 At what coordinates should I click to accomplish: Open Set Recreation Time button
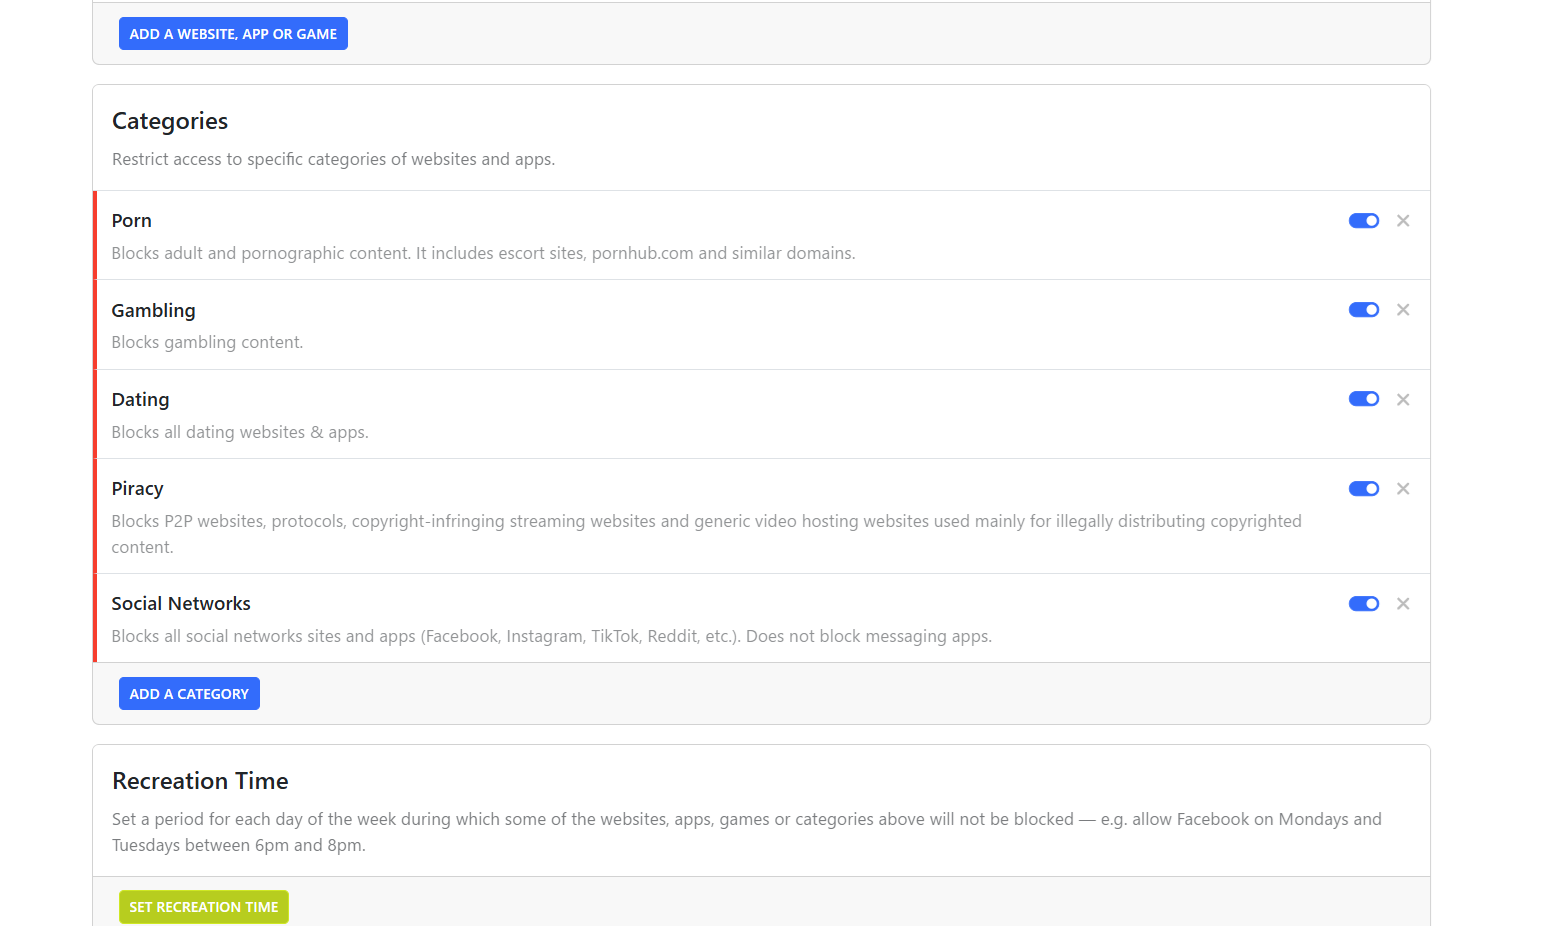coord(204,907)
